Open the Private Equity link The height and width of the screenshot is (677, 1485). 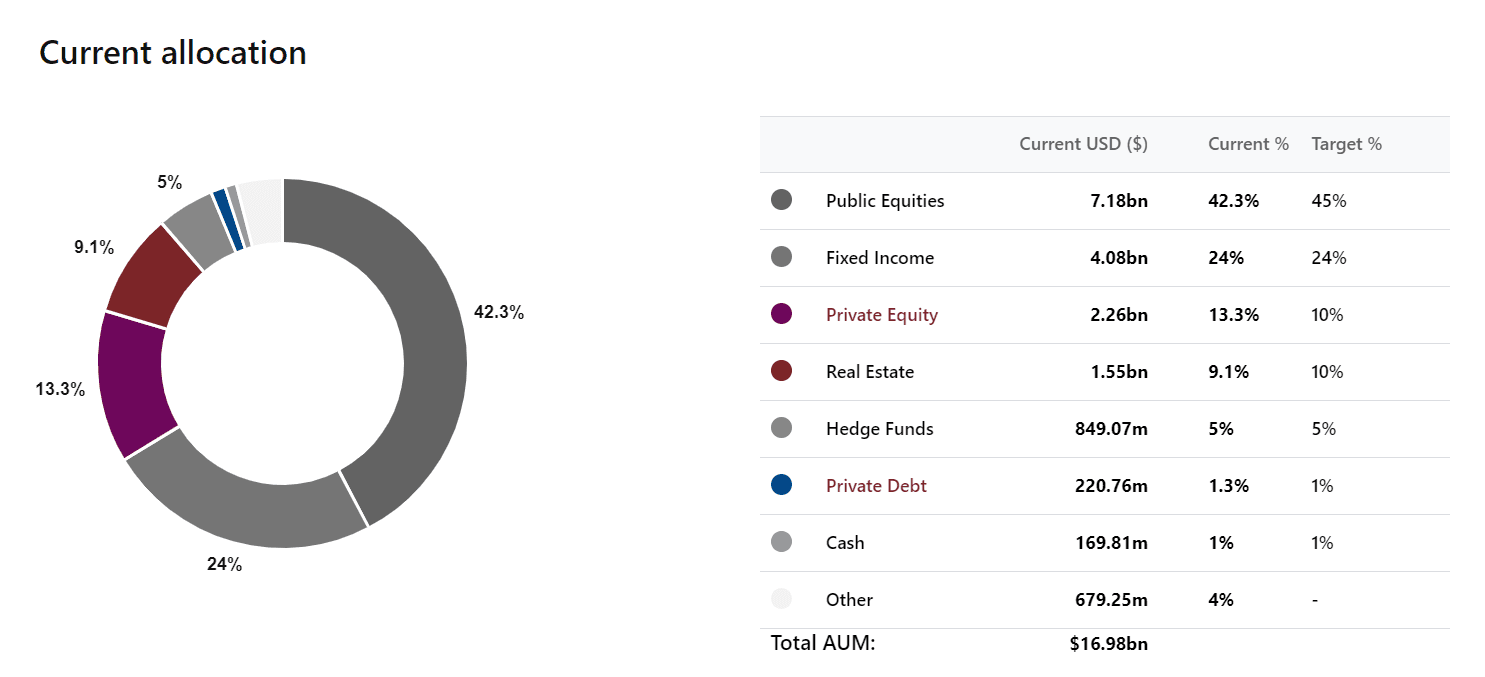(882, 315)
